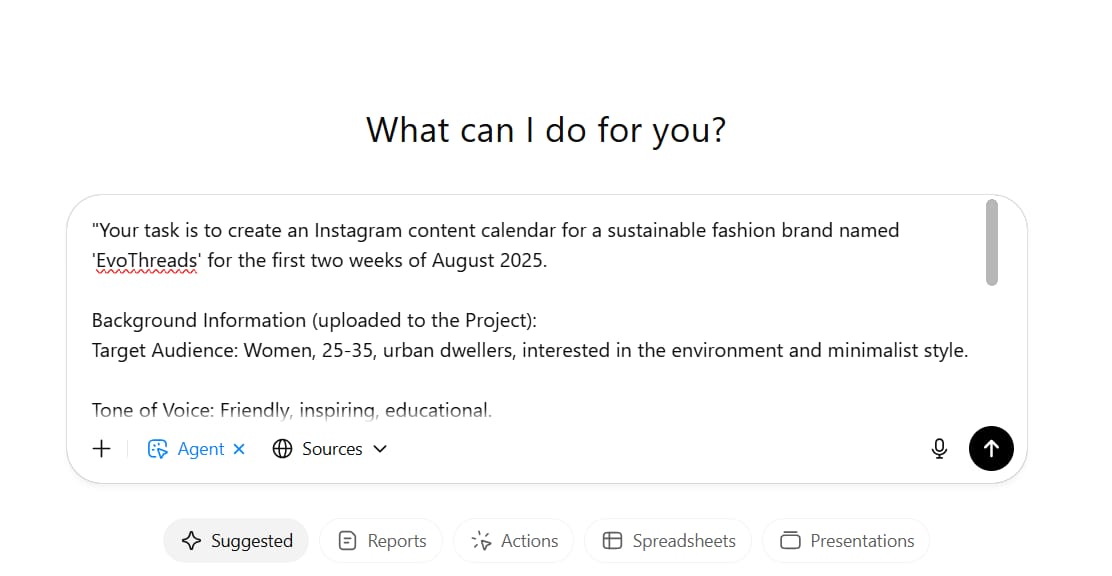Image resolution: width=1112 pixels, height=576 pixels.
Task: Expand the Sources dropdown chevron
Action: 380,449
